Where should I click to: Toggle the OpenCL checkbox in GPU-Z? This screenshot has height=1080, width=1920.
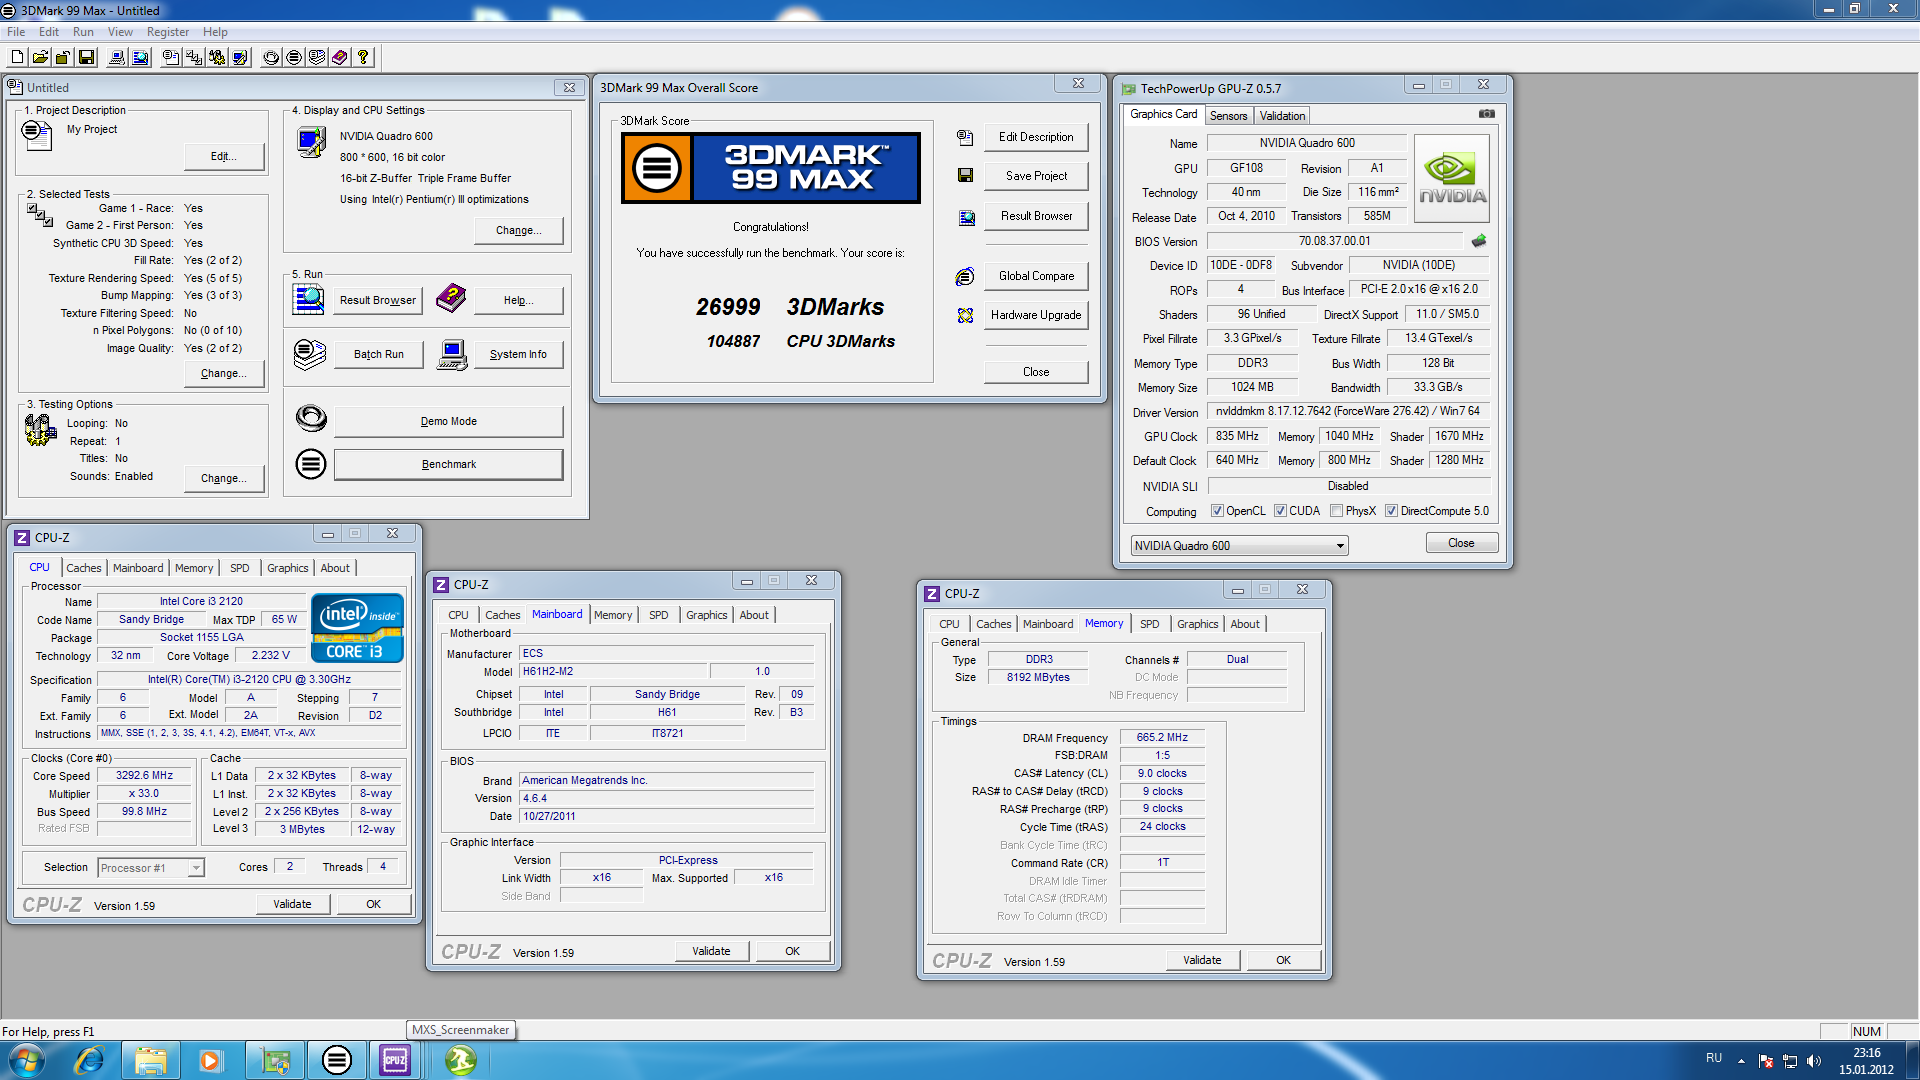coord(1217,511)
